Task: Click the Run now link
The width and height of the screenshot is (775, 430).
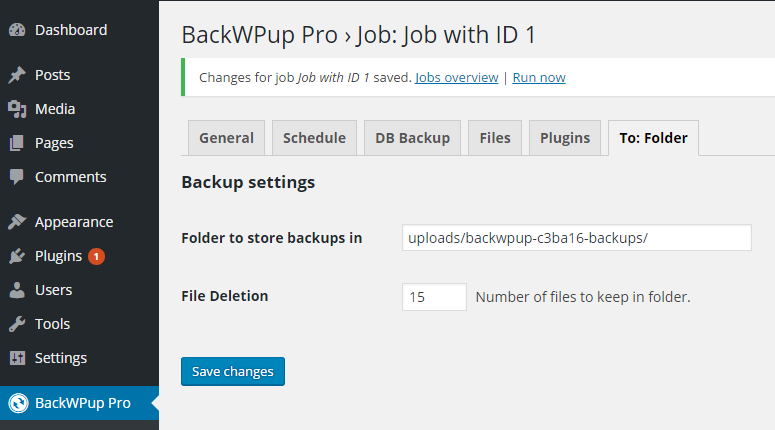Action: [539, 78]
